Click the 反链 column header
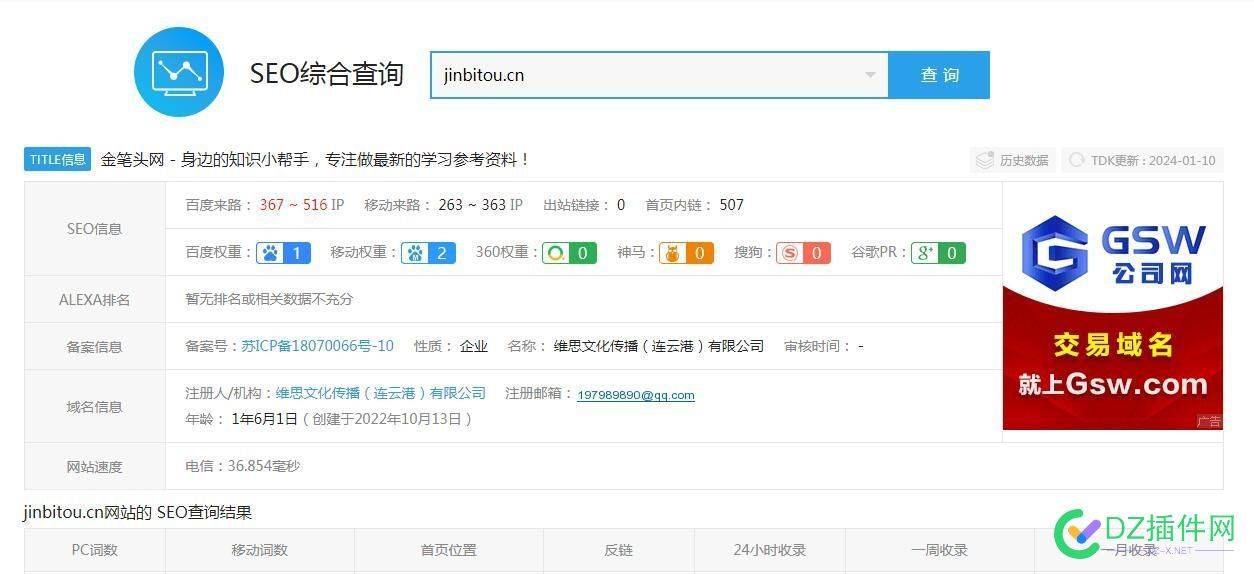Image resolution: width=1254 pixels, height=574 pixels. (619, 550)
